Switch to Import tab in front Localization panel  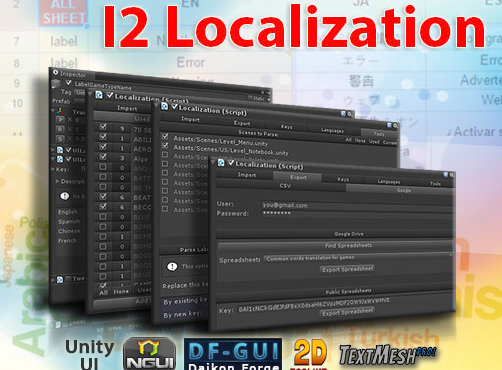[246, 175]
